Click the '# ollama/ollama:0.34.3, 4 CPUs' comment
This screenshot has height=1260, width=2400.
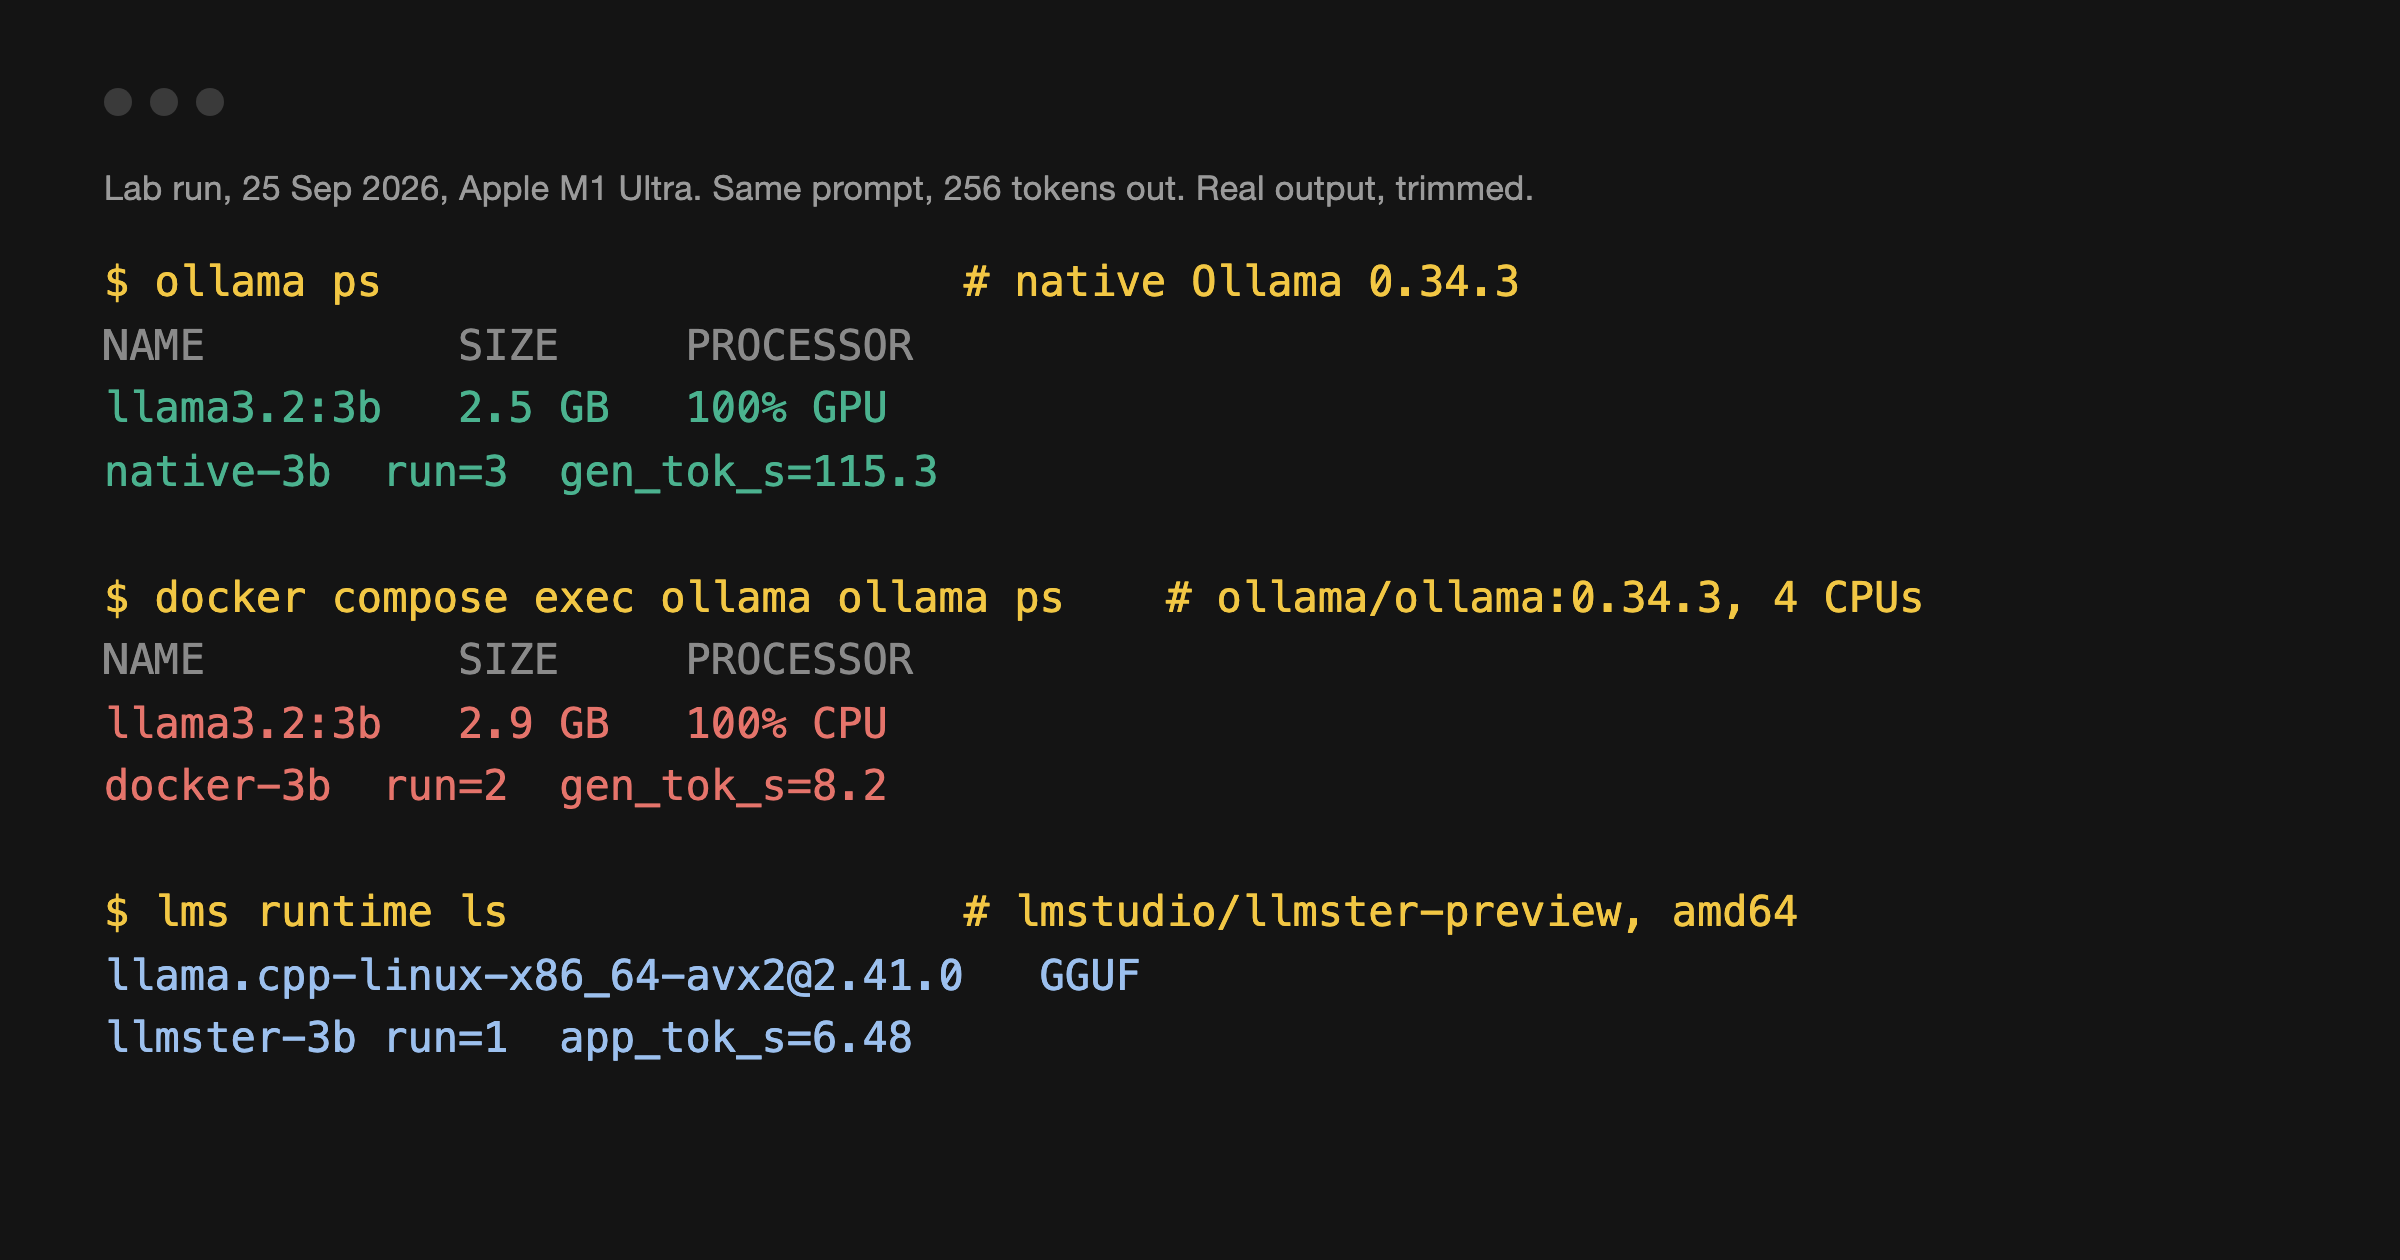(1544, 598)
